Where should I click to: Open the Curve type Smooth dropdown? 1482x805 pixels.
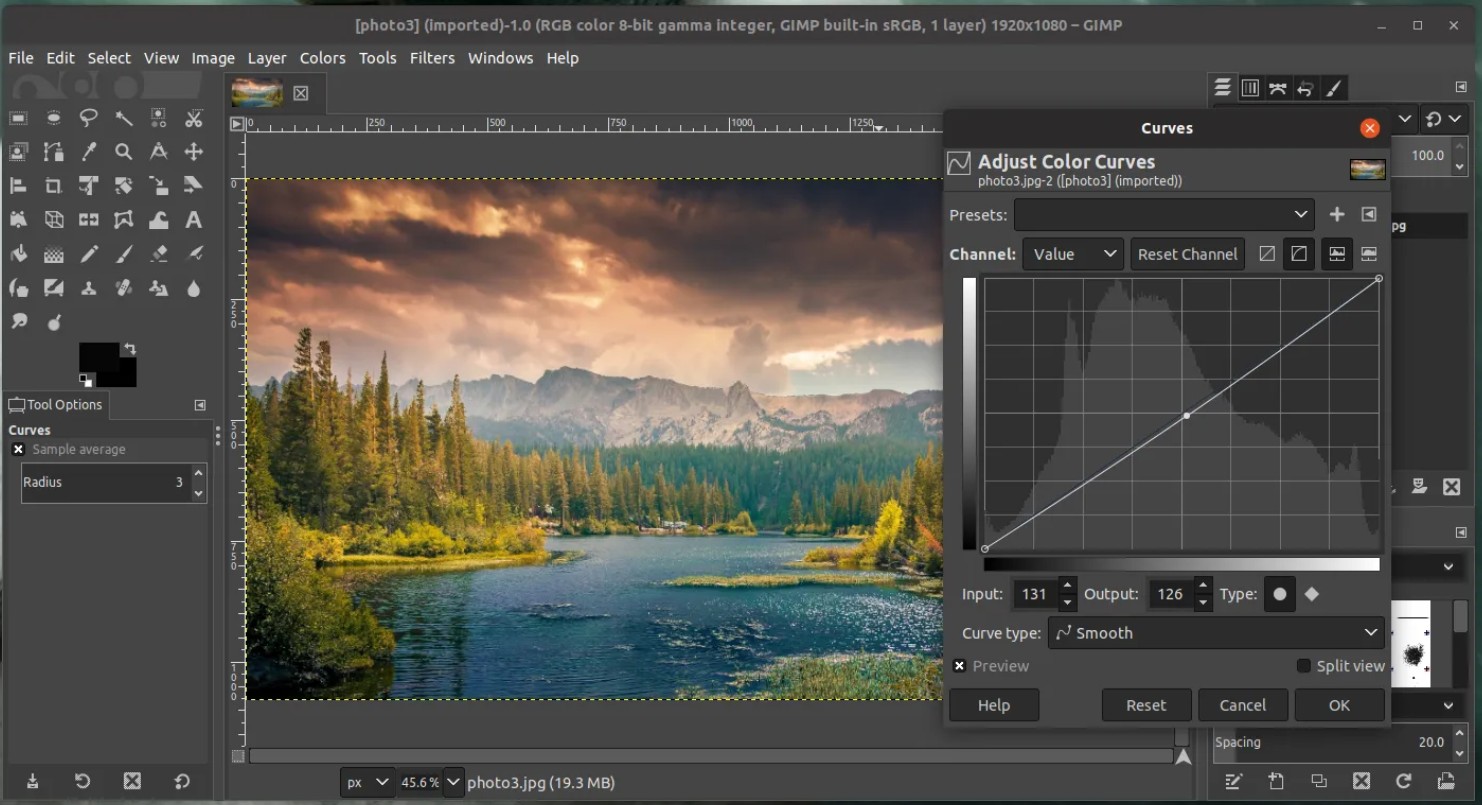[1216, 633]
